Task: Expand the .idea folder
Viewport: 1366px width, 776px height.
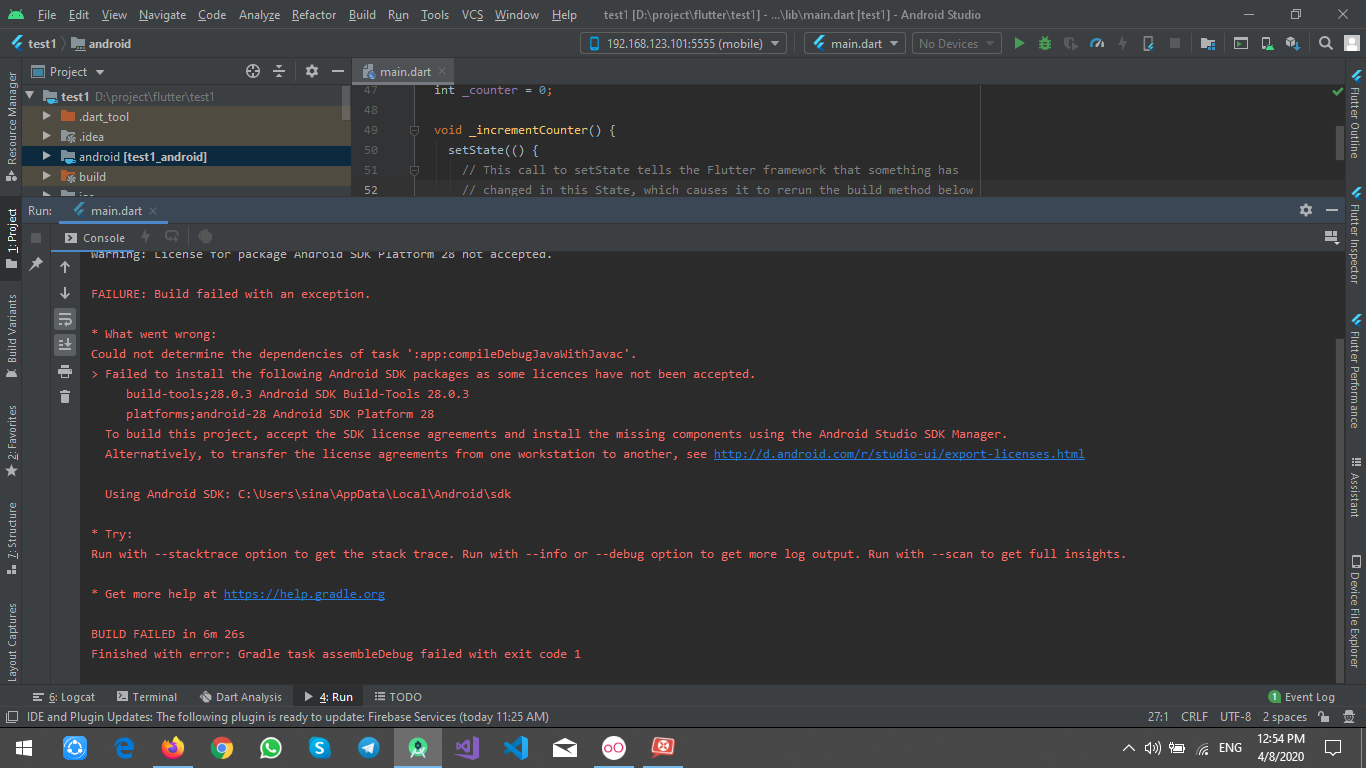Action: tap(46, 136)
